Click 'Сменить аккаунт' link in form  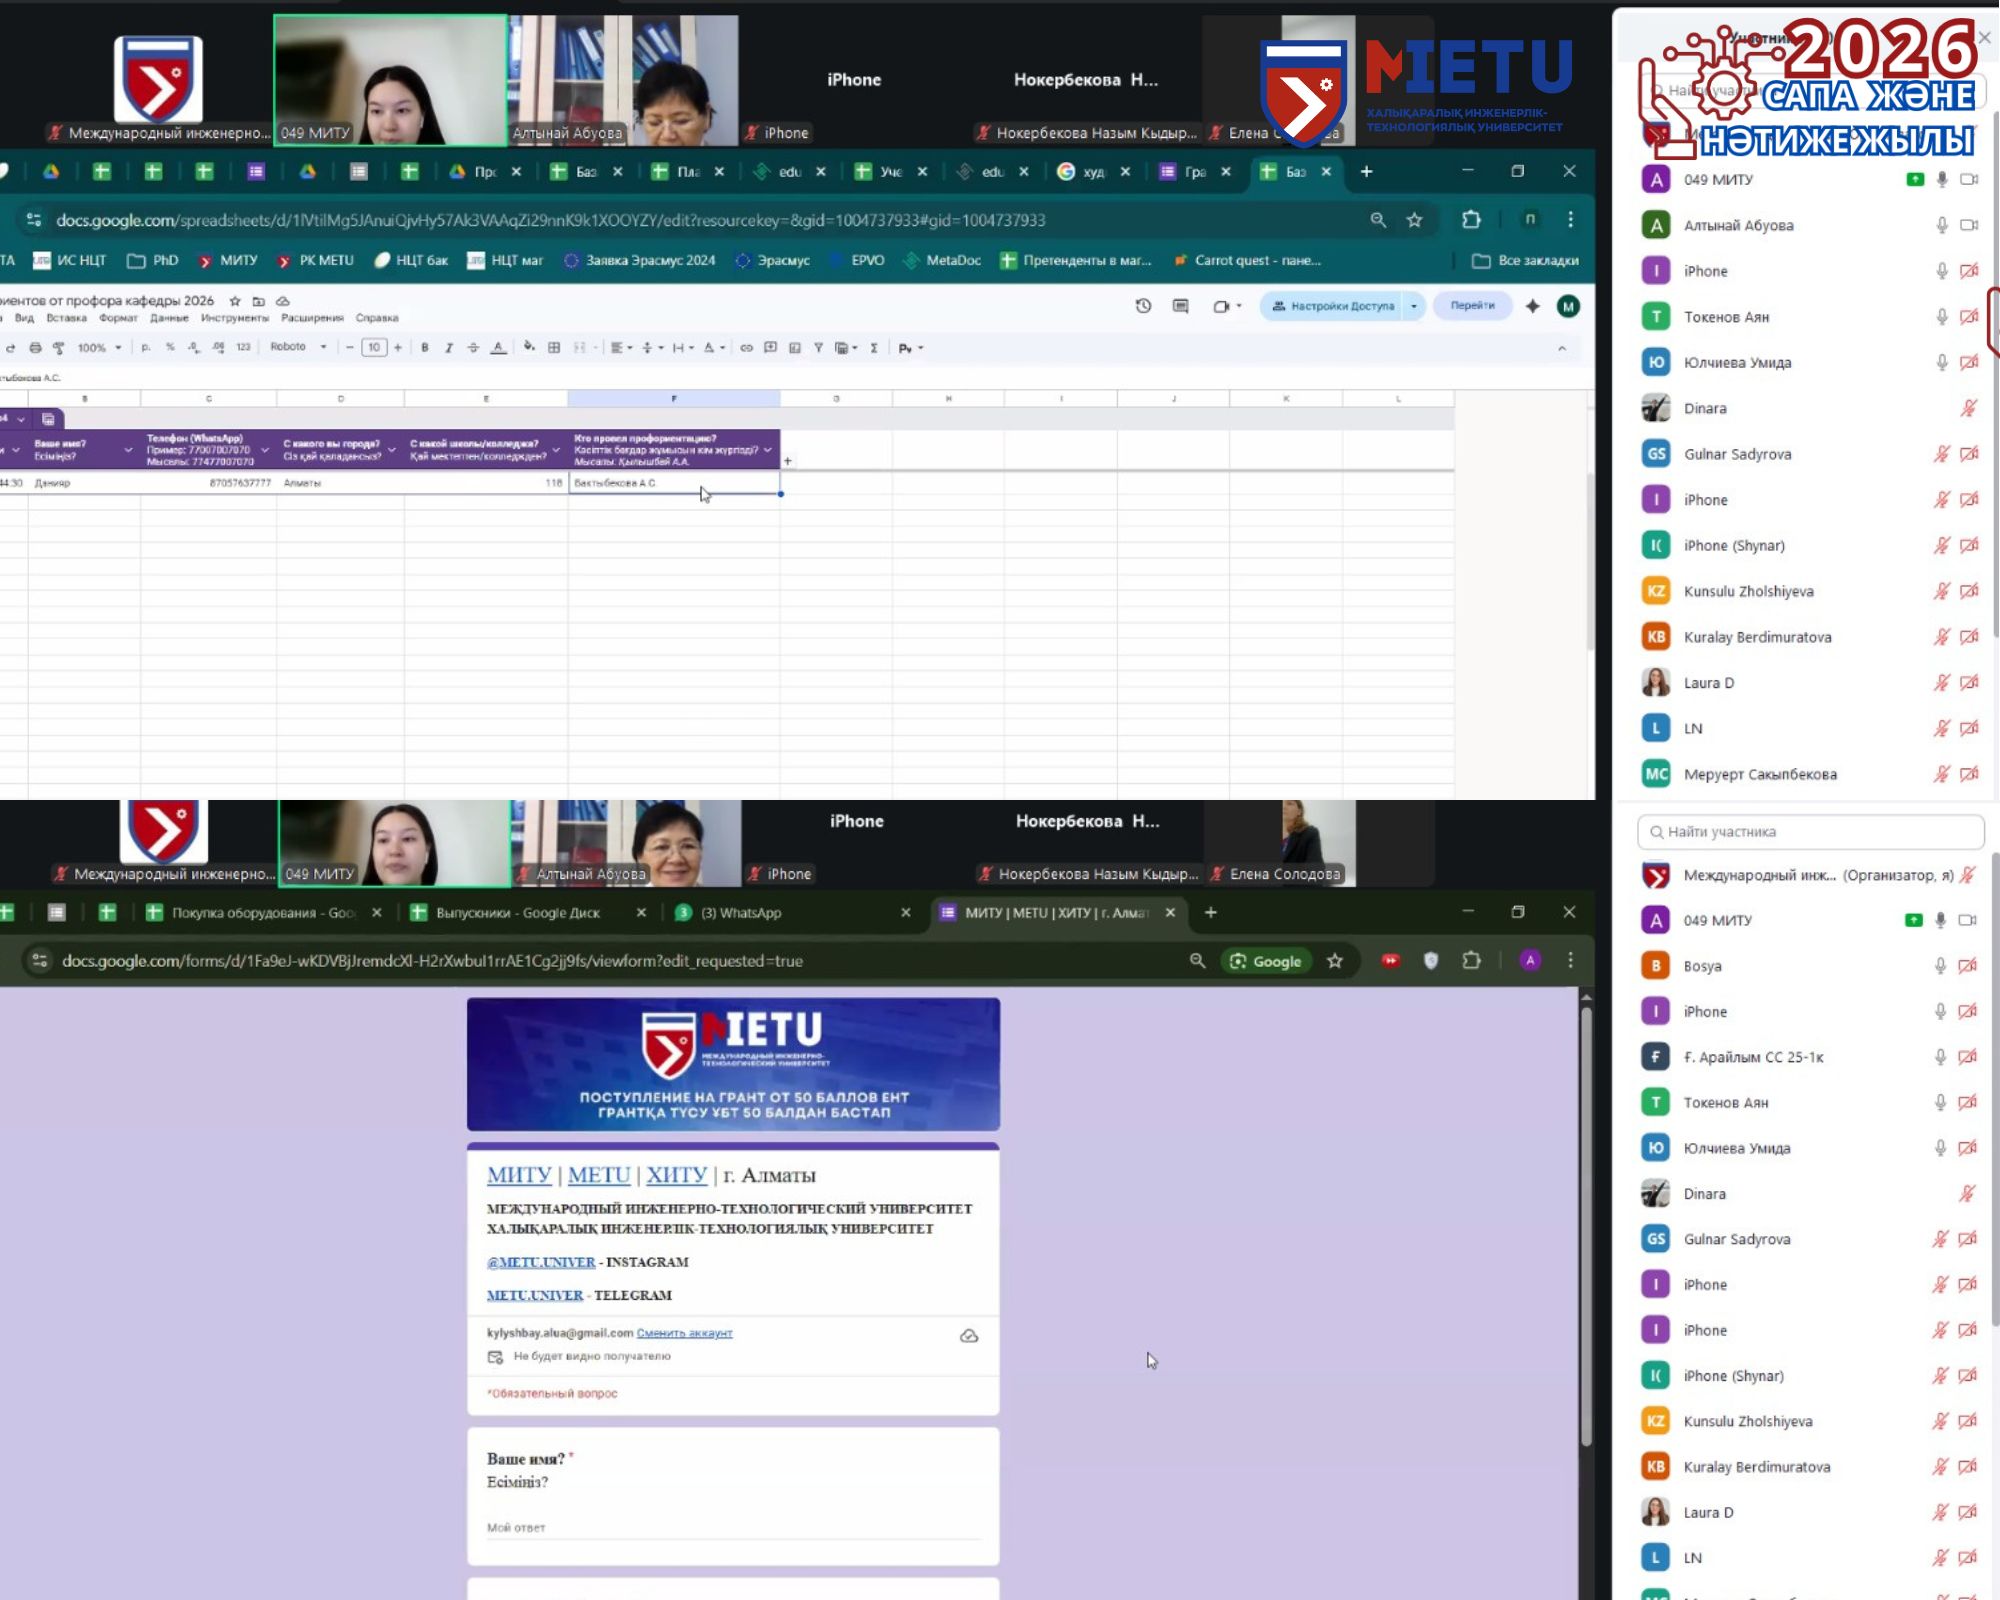[x=684, y=1333]
